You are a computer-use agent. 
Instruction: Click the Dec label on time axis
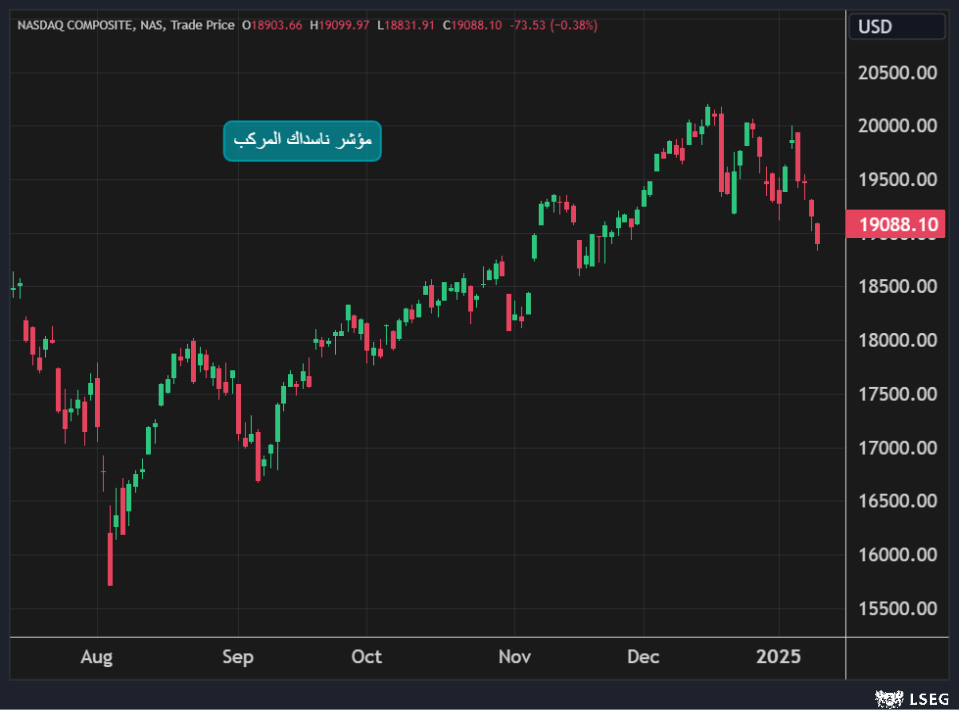643,657
